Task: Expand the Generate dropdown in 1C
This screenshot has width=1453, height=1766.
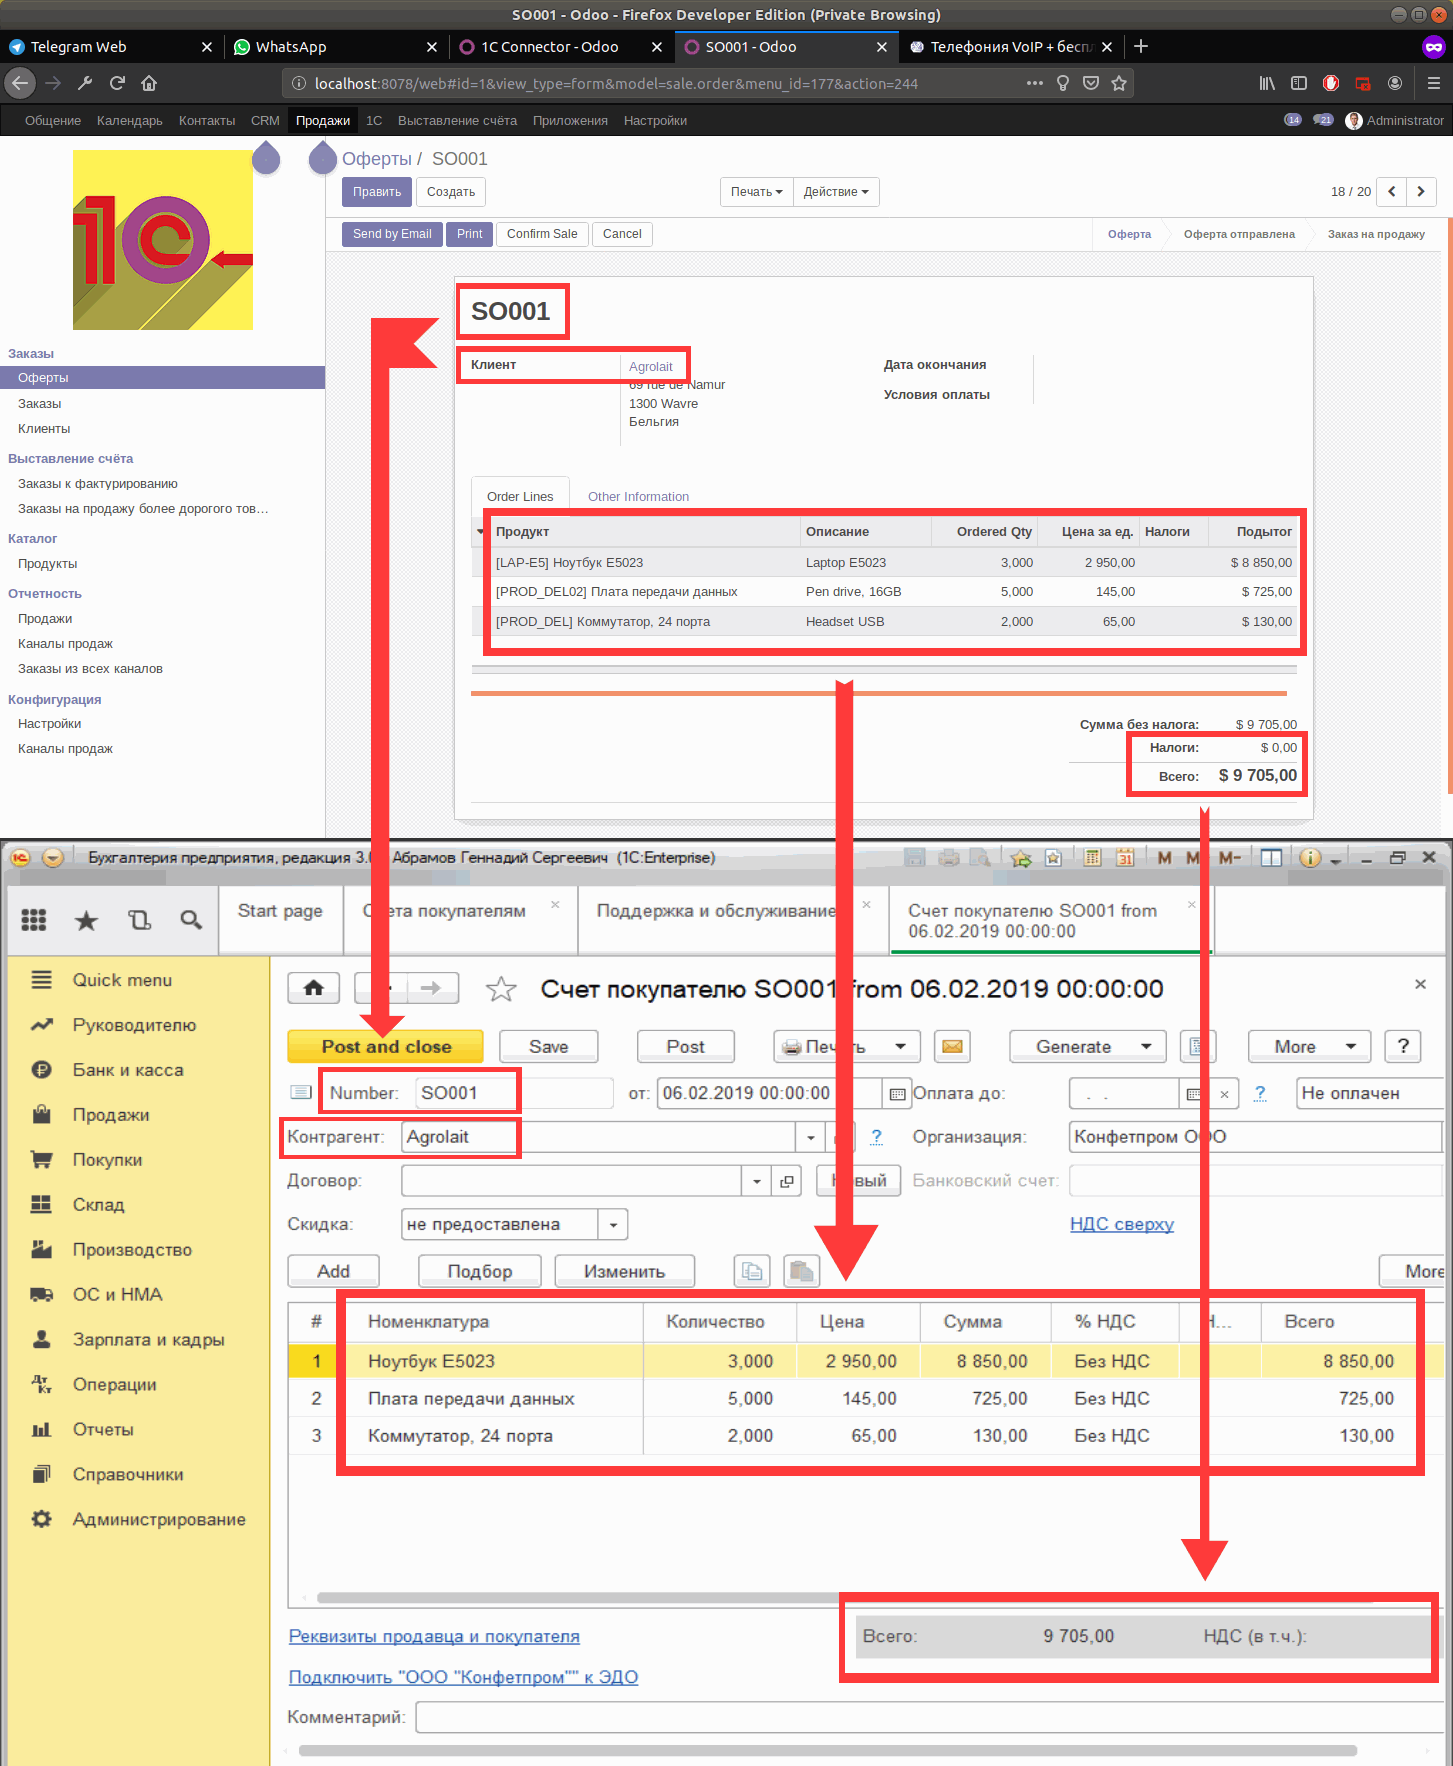Action: pyautogui.click(x=1146, y=1046)
